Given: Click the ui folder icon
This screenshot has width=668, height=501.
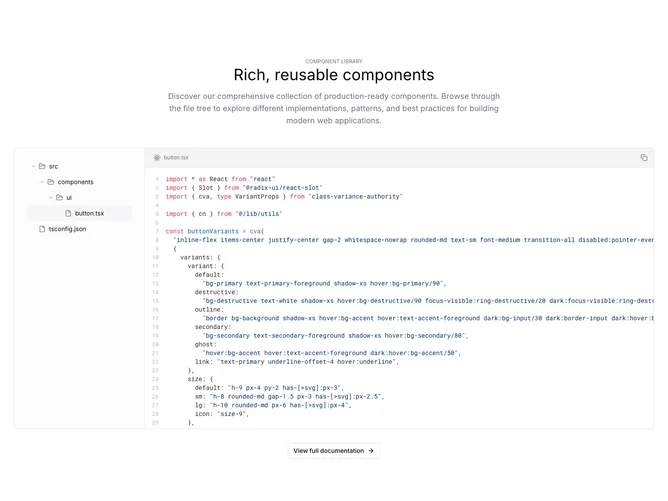Looking at the screenshot, I should [x=59, y=198].
